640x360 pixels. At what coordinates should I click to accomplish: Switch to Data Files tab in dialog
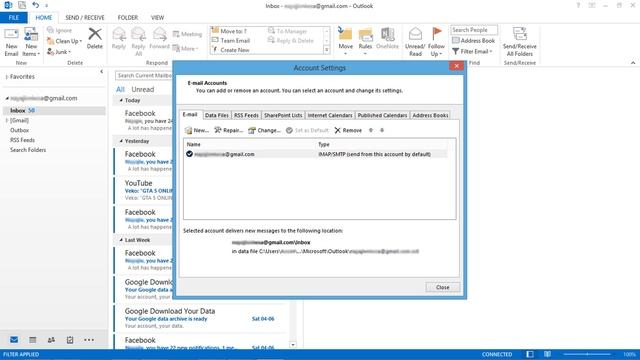(217, 115)
